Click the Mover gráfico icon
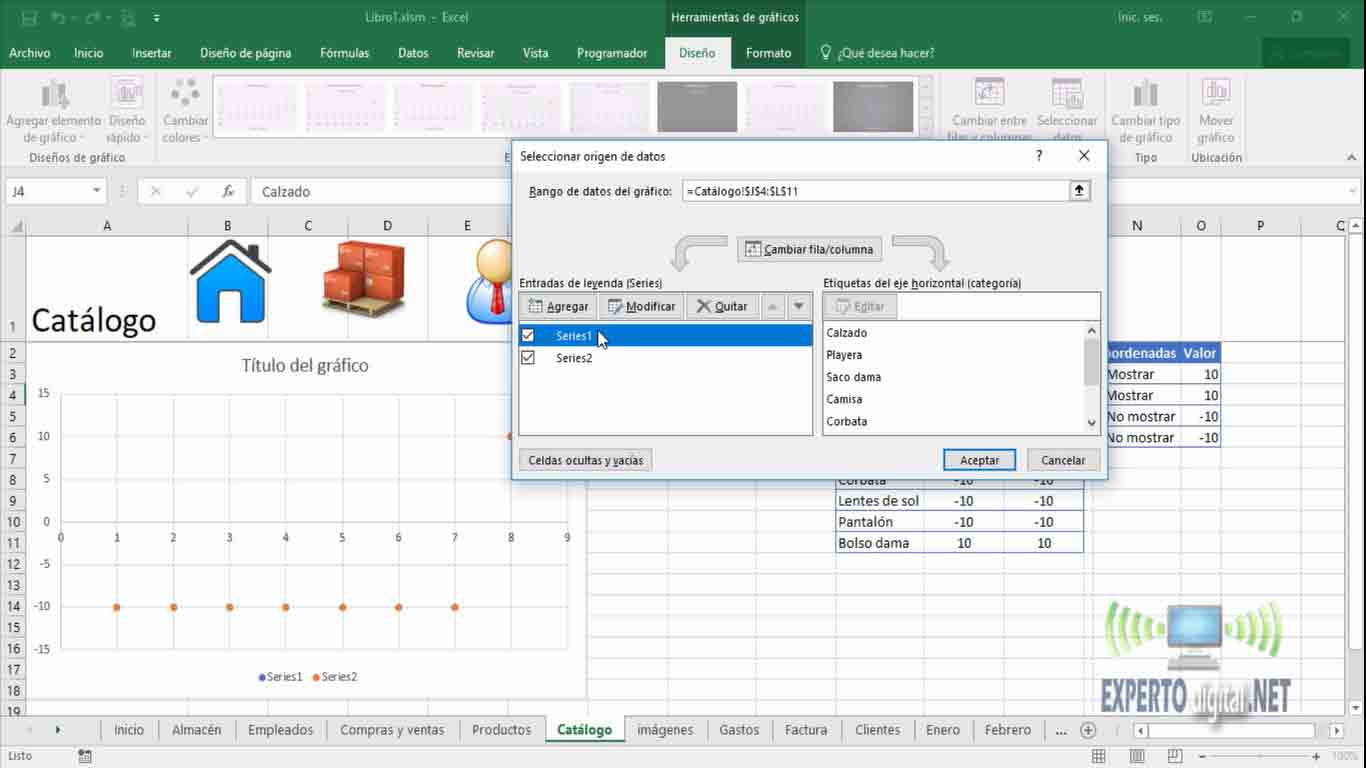 (x=1215, y=105)
